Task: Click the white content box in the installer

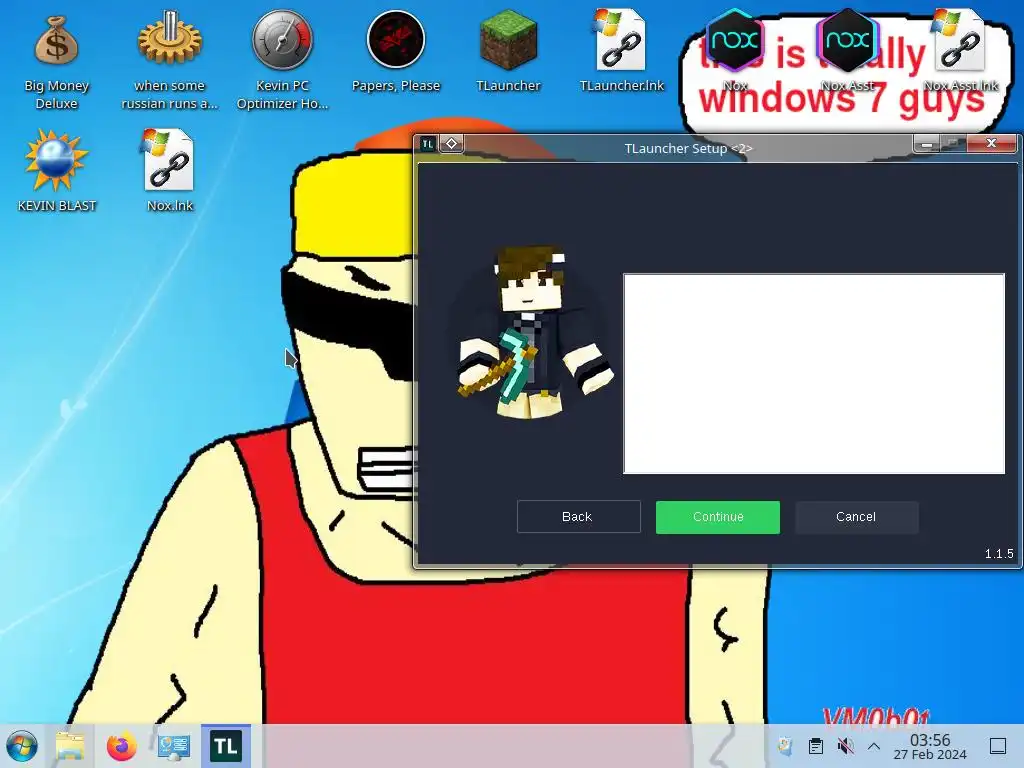Action: pyautogui.click(x=814, y=374)
